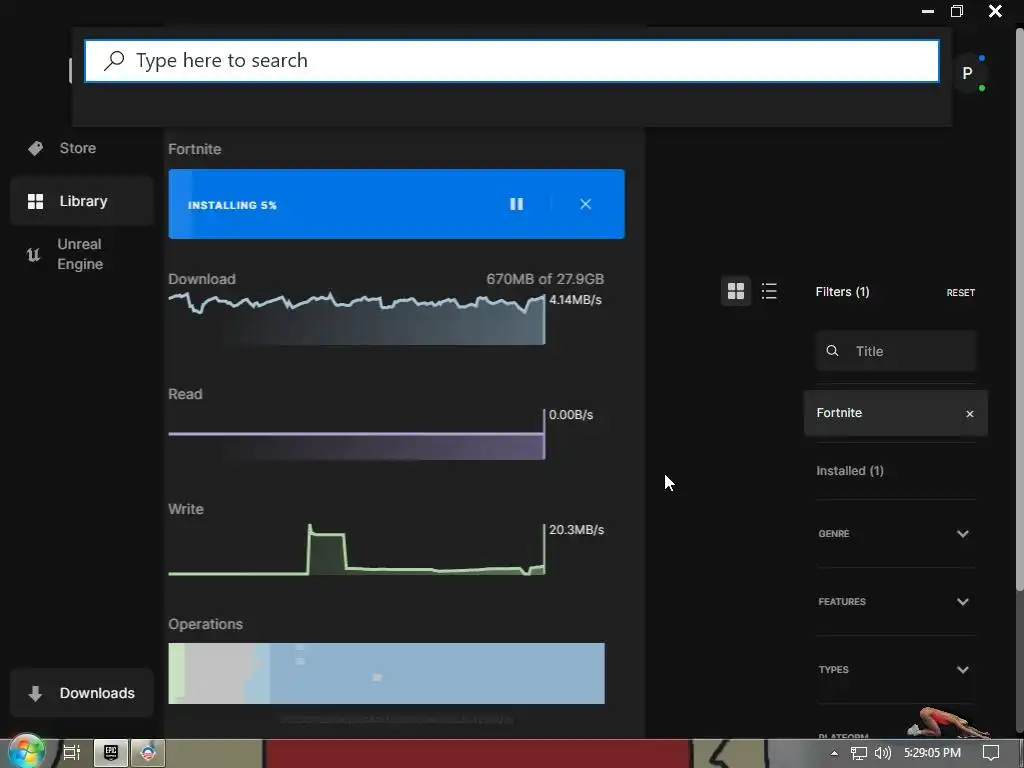Click the 670MB of 27.9GB text

545,279
